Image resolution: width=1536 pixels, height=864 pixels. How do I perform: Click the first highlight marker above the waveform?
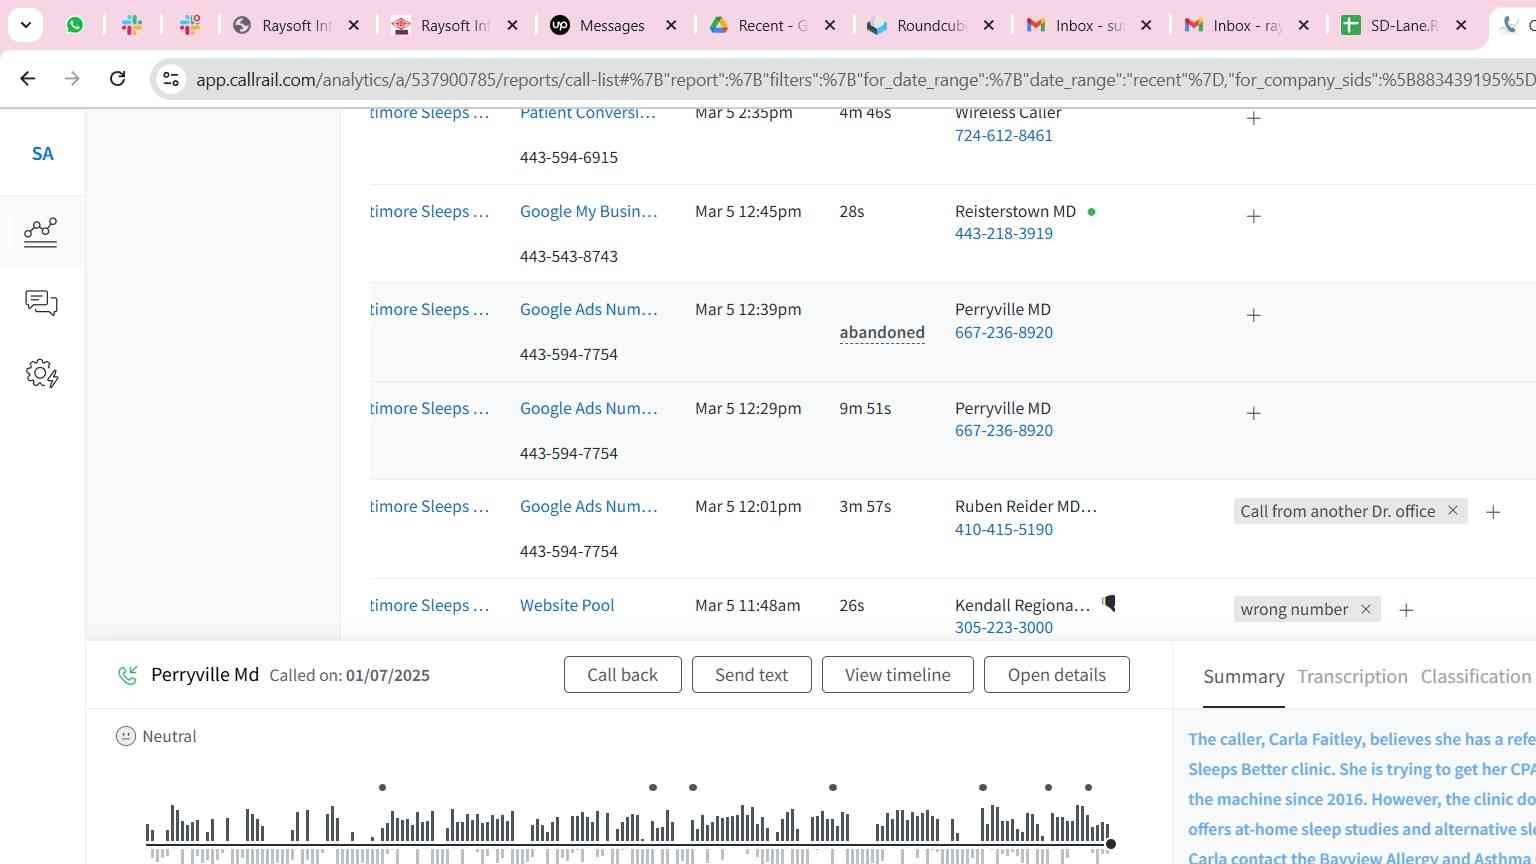coord(382,788)
